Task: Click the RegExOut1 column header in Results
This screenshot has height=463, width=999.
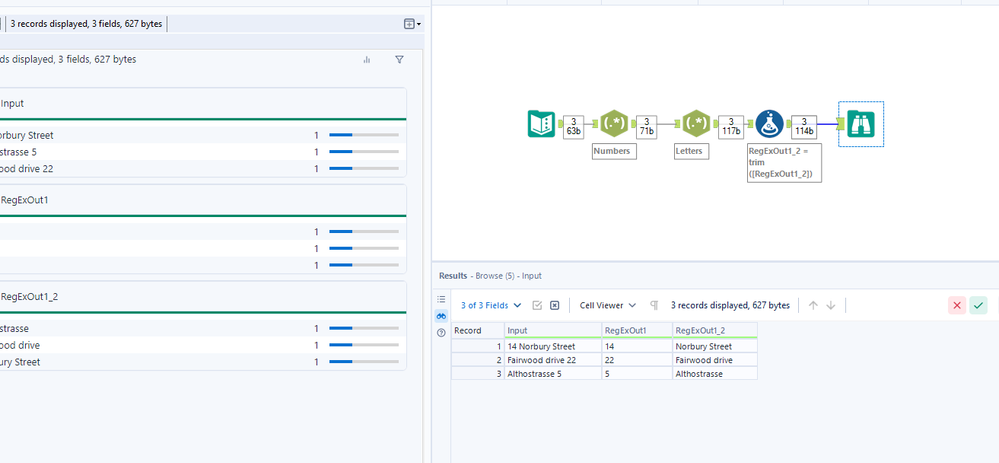Action: [637, 331]
